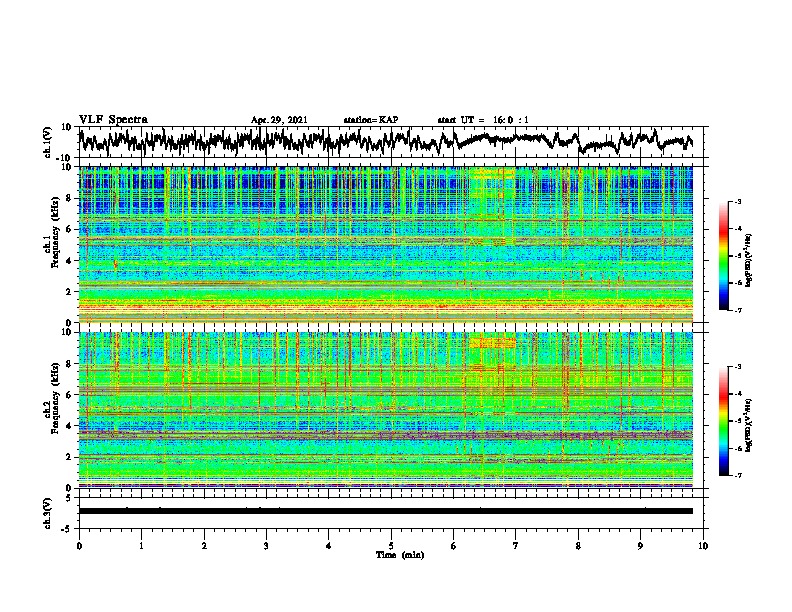Image resolution: width=792 pixels, height=612 pixels.
Task: Click time axis tick label '4'
Action: (x=329, y=546)
